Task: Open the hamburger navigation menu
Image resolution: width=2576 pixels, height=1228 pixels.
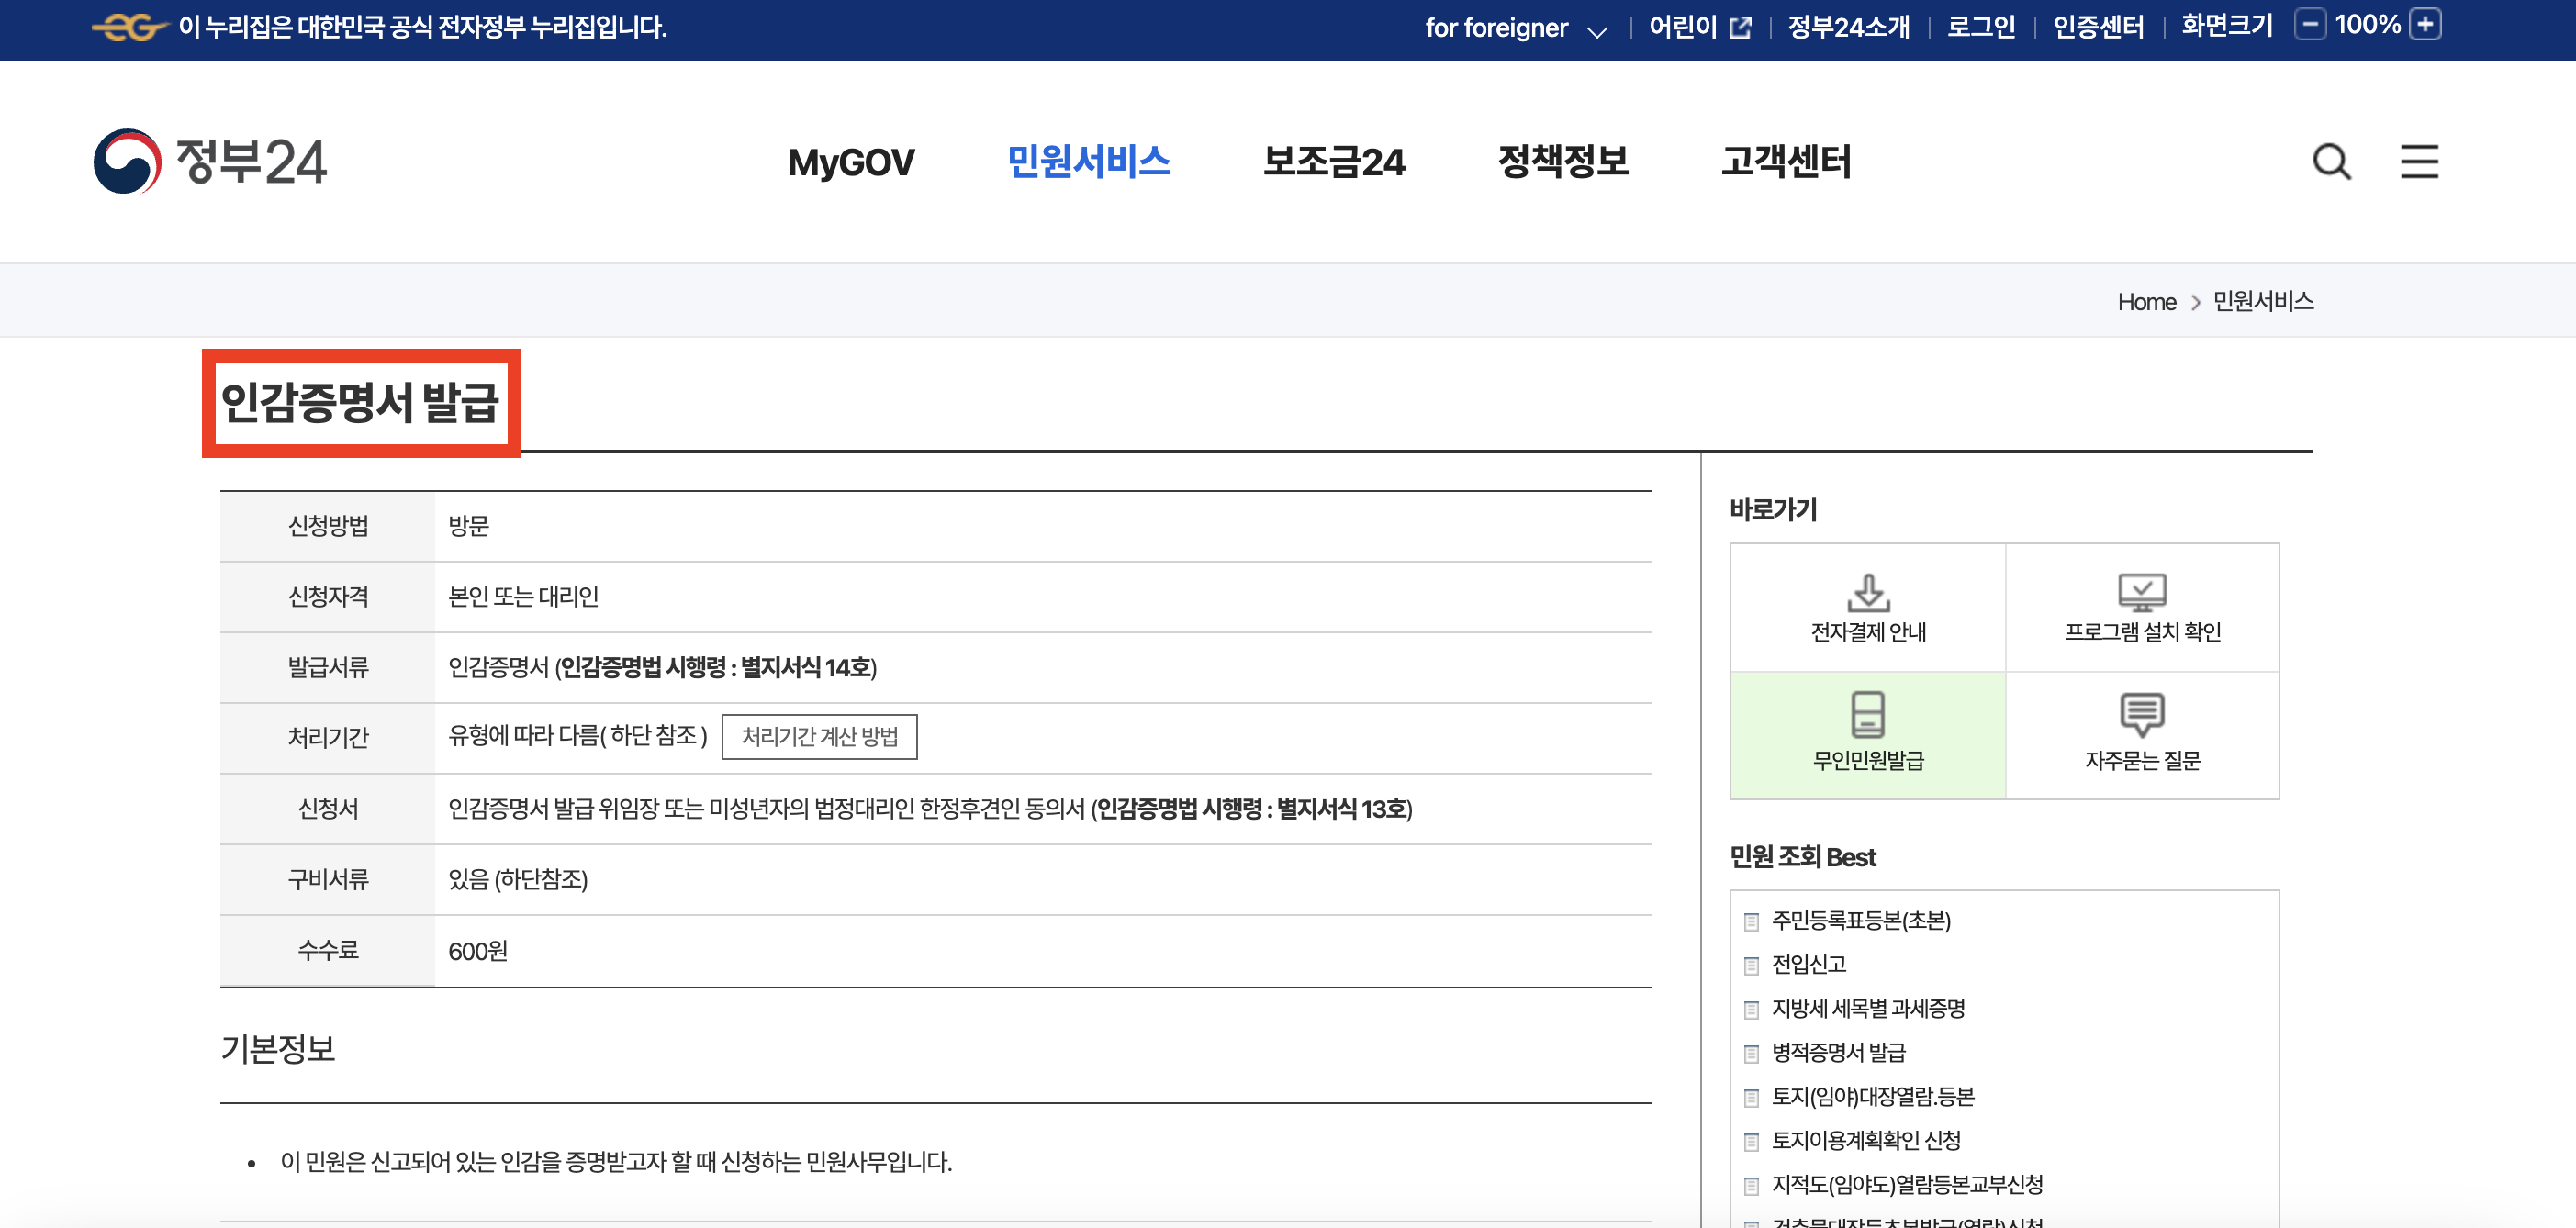Action: pyautogui.click(x=2419, y=162)
